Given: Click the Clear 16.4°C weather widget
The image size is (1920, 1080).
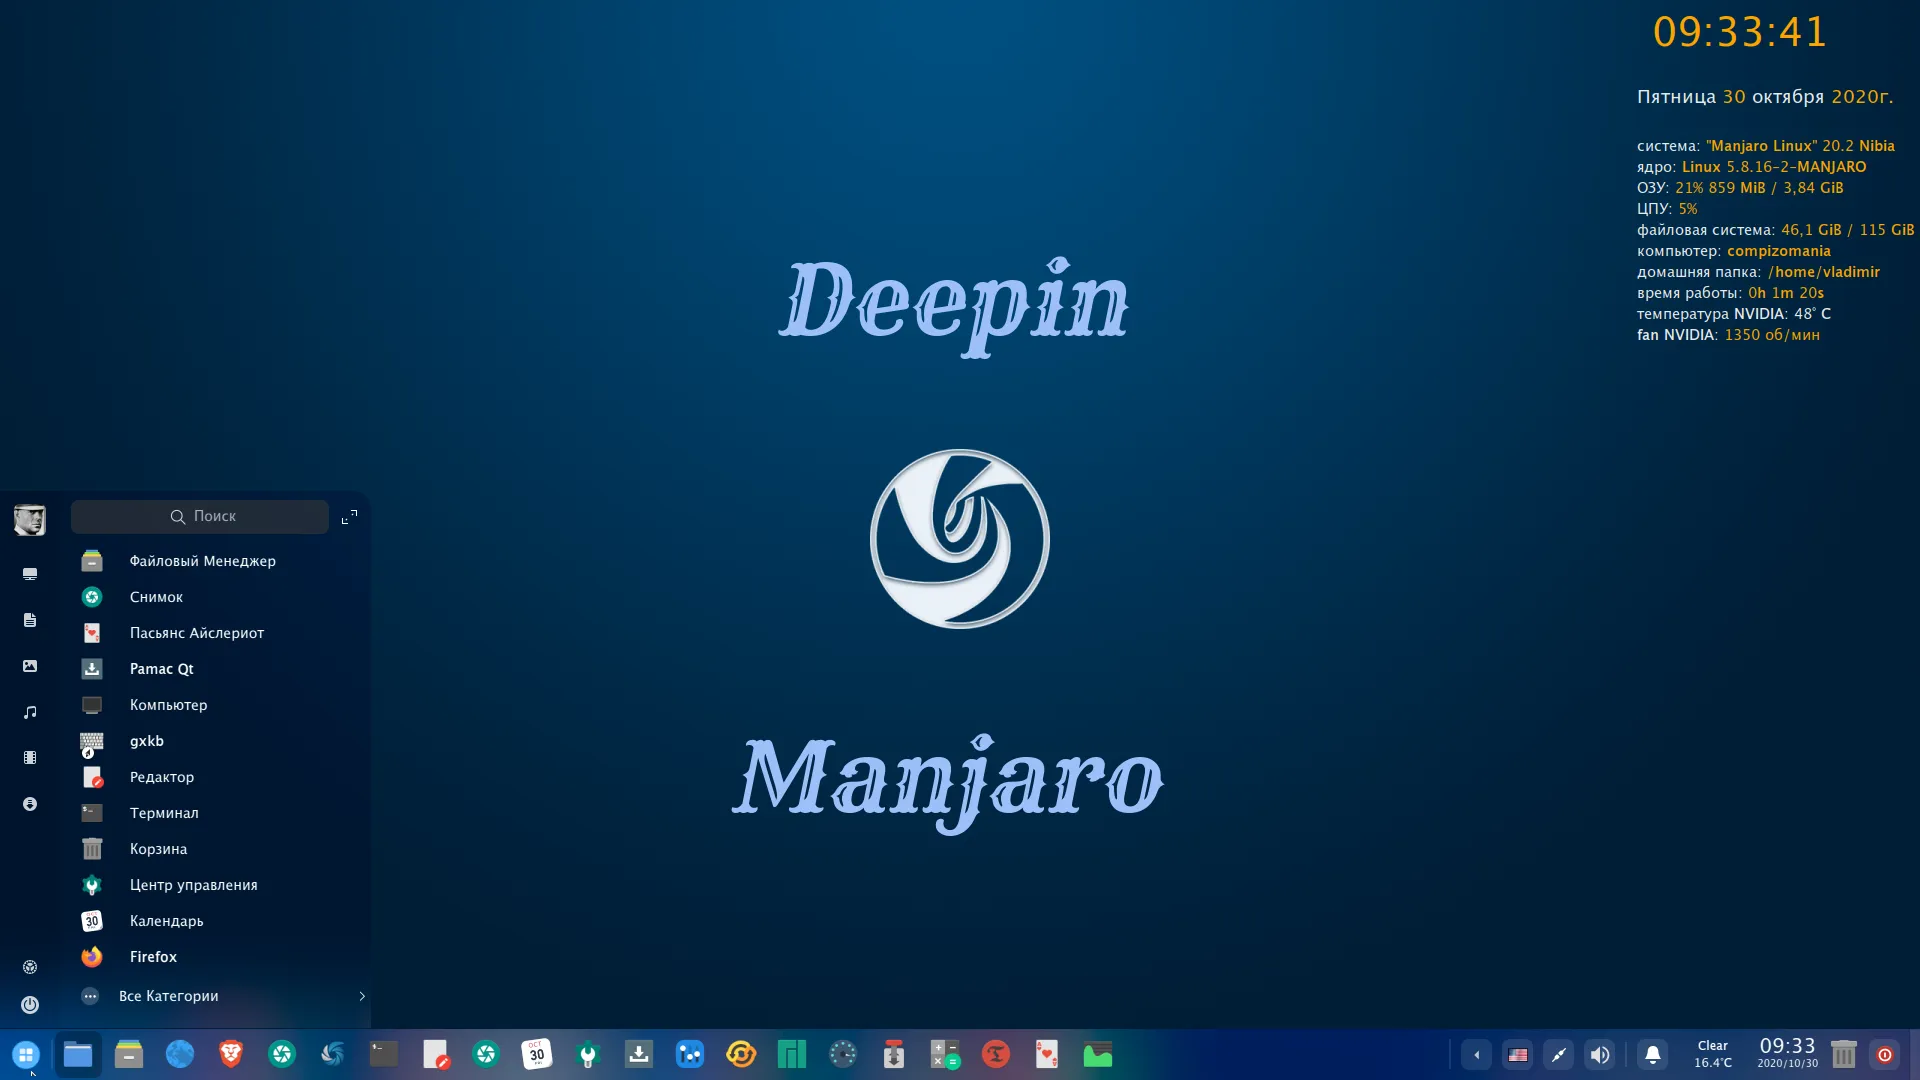Looking at the screenshot, I should tap(1713, 1054).
